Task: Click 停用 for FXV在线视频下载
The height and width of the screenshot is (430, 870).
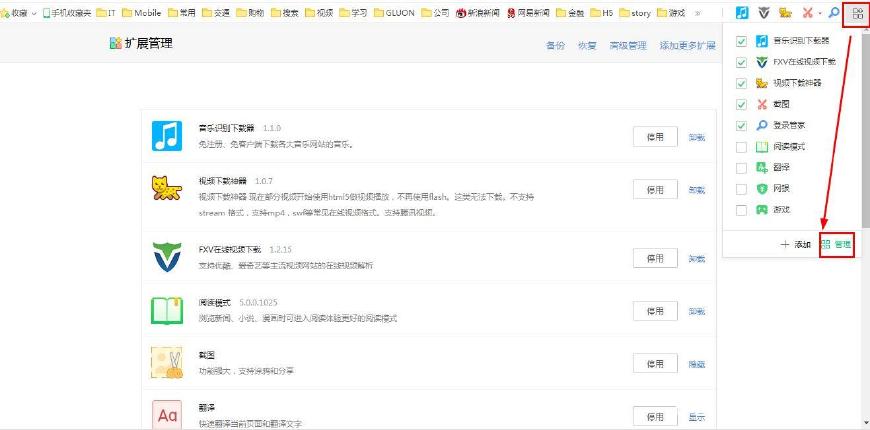Action: pos(655,258)
